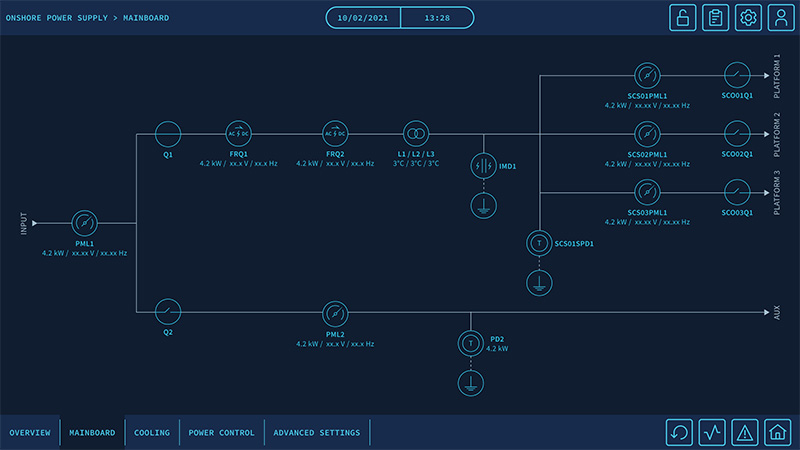Select the PML2 power meter symbol
The width and height of the screenshot is (800, 450).
tap(335, 314)
